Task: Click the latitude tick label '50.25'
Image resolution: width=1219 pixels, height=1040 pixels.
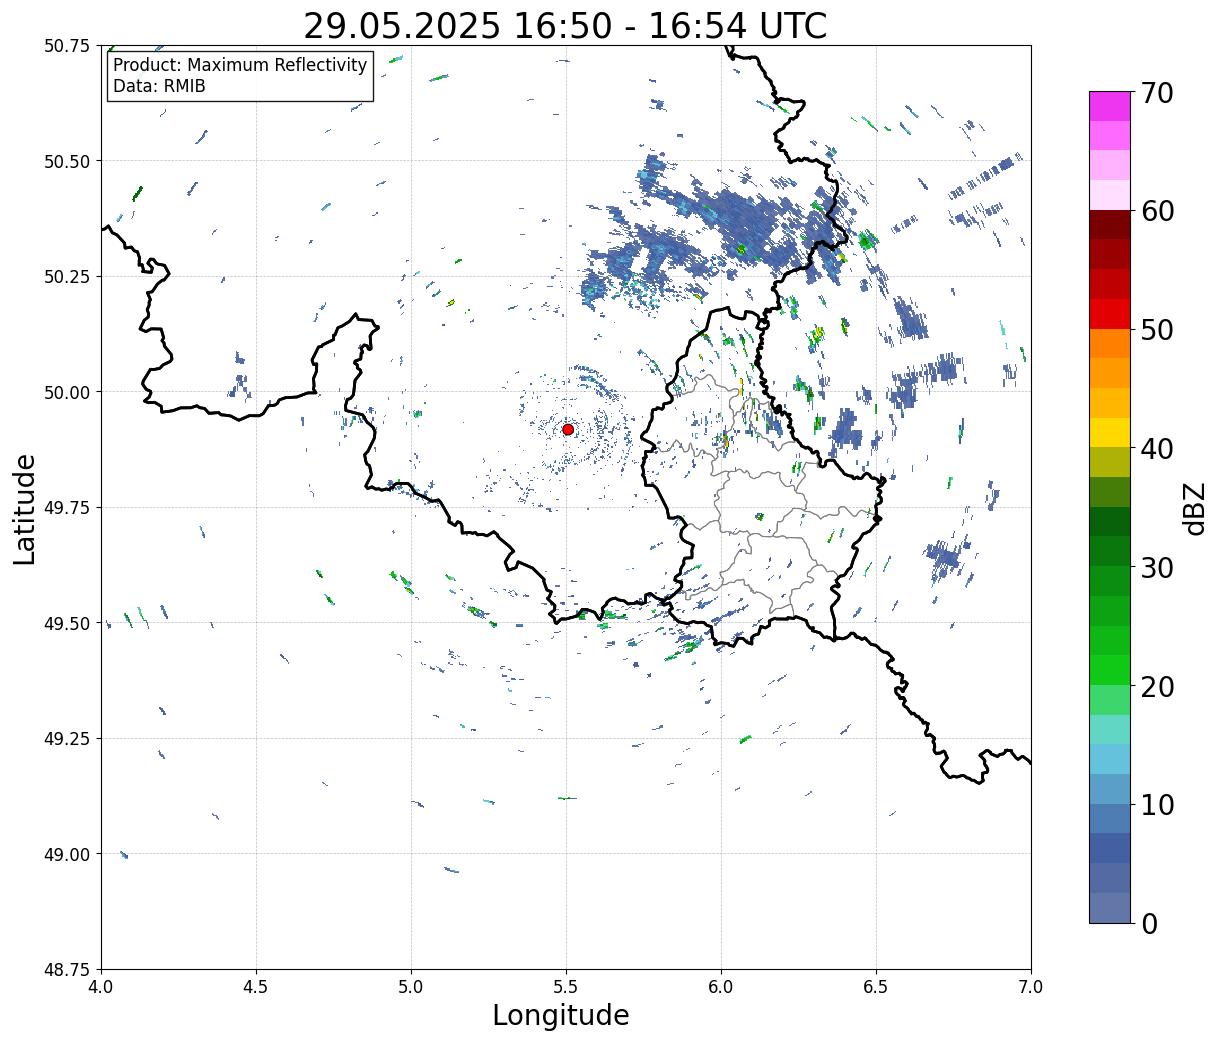Action: pyautogui.click(x=67, y=277)
